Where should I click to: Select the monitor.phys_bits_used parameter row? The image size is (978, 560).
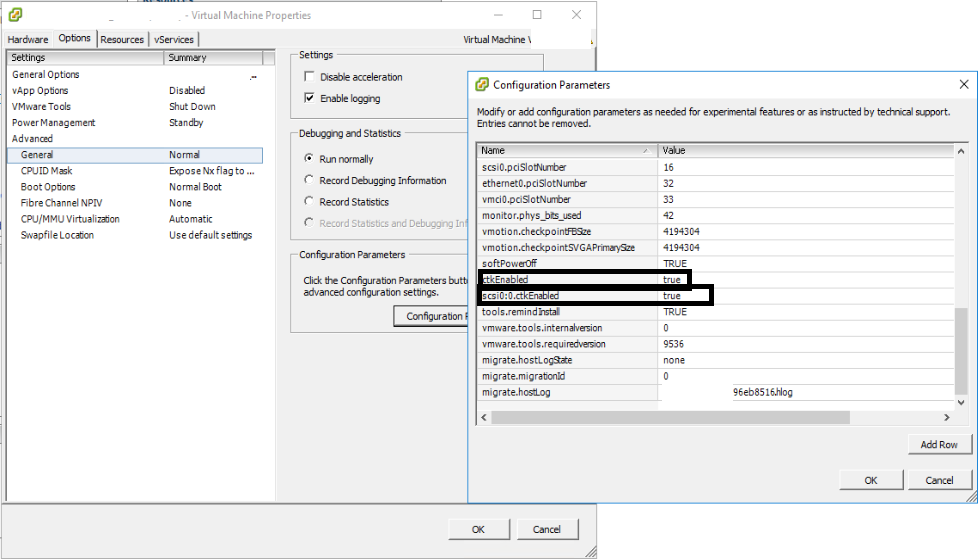coord(715,216)
